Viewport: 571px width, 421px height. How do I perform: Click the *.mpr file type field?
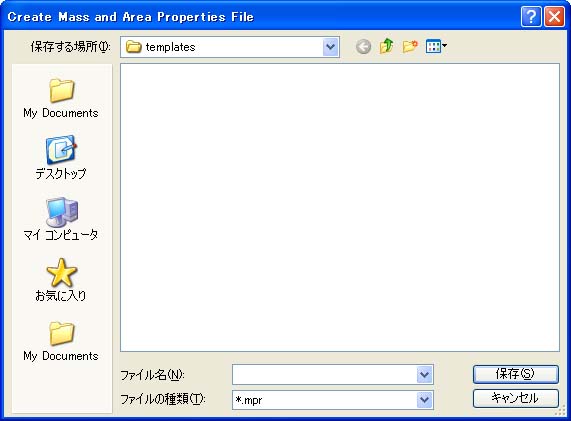(x=324, y=400)
